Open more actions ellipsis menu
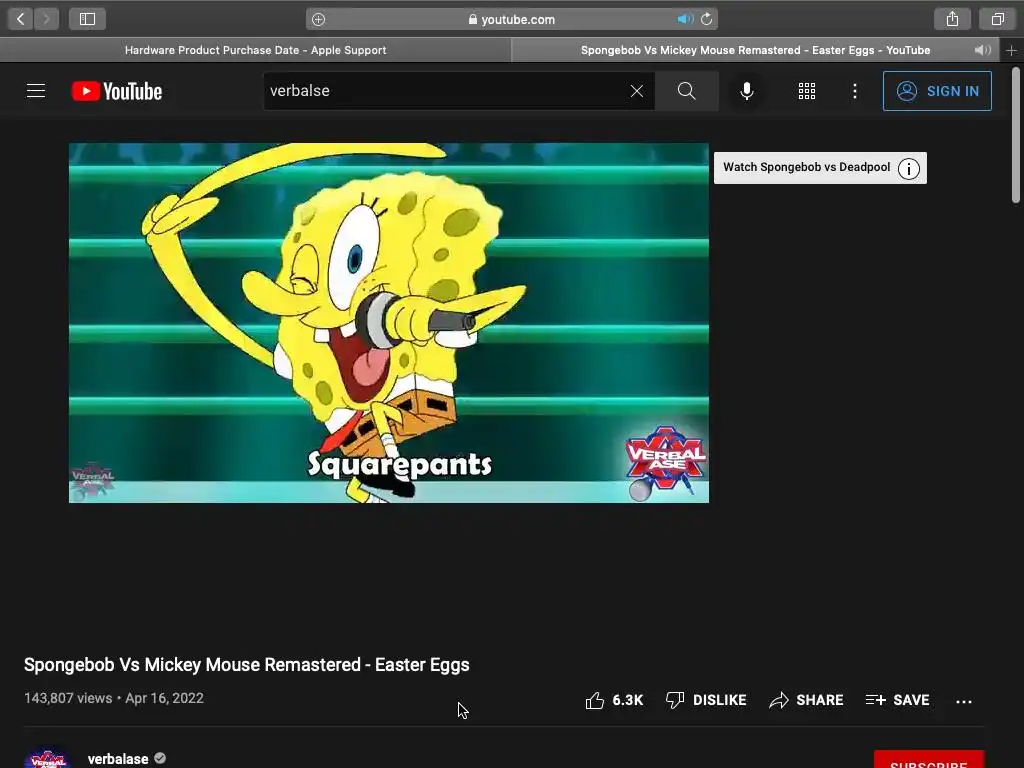 coord(963,701)
